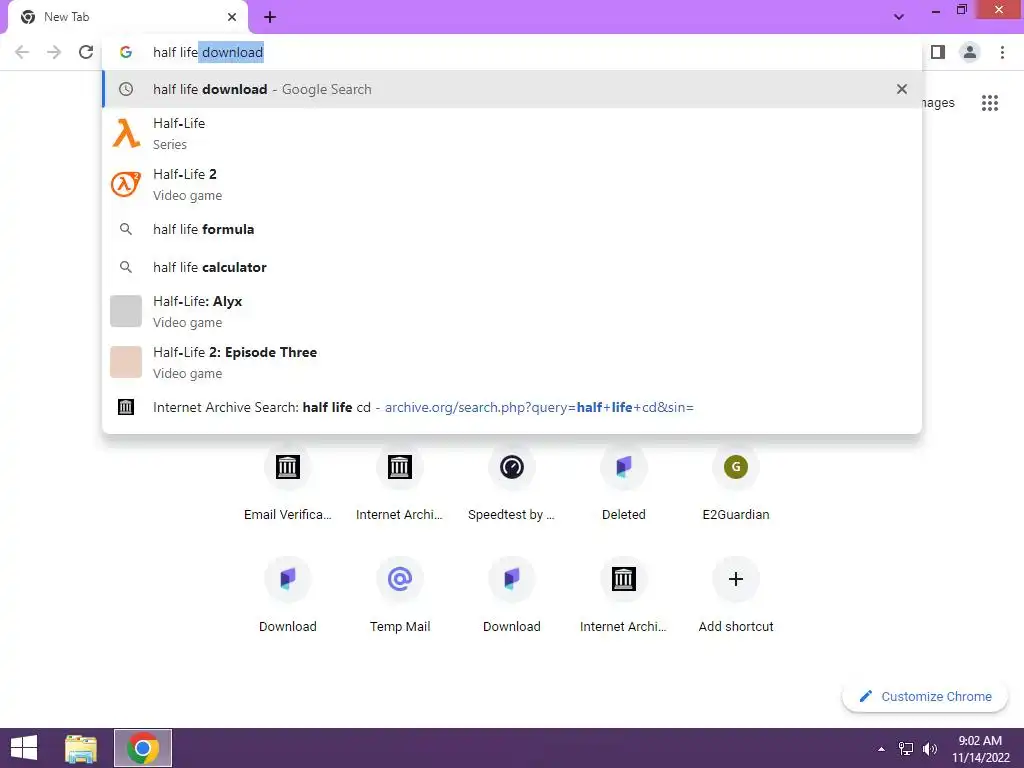The width and height of the screenshot is (1024, 768).
Task: Click the Add shortcut button
Action: (736, 596)
